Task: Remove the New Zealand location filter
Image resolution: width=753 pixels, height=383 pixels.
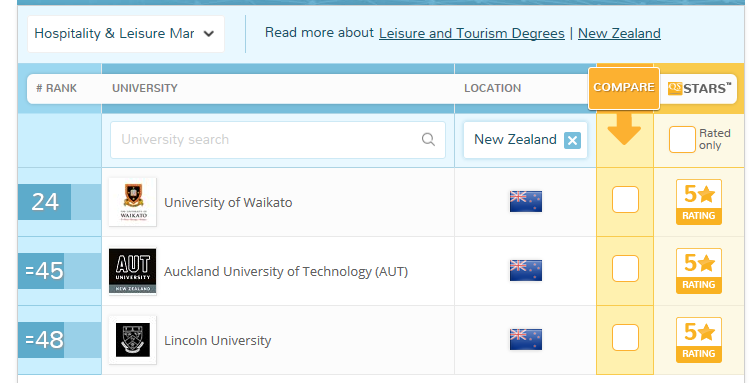Action: click(x=572, y=140)
